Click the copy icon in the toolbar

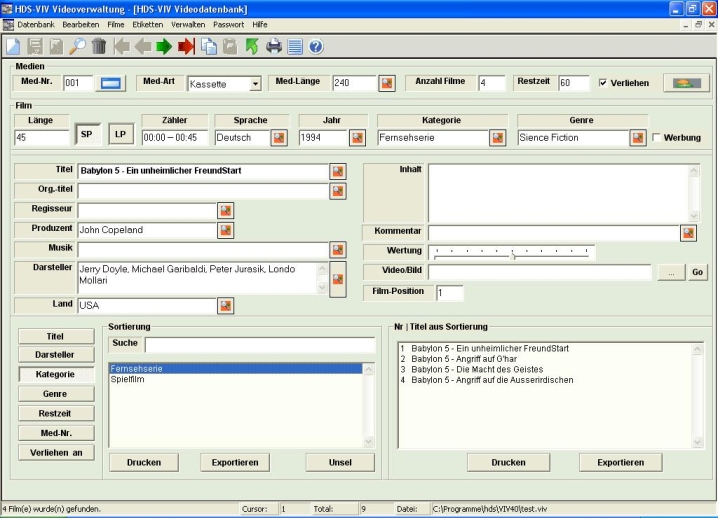coord(209,46)
